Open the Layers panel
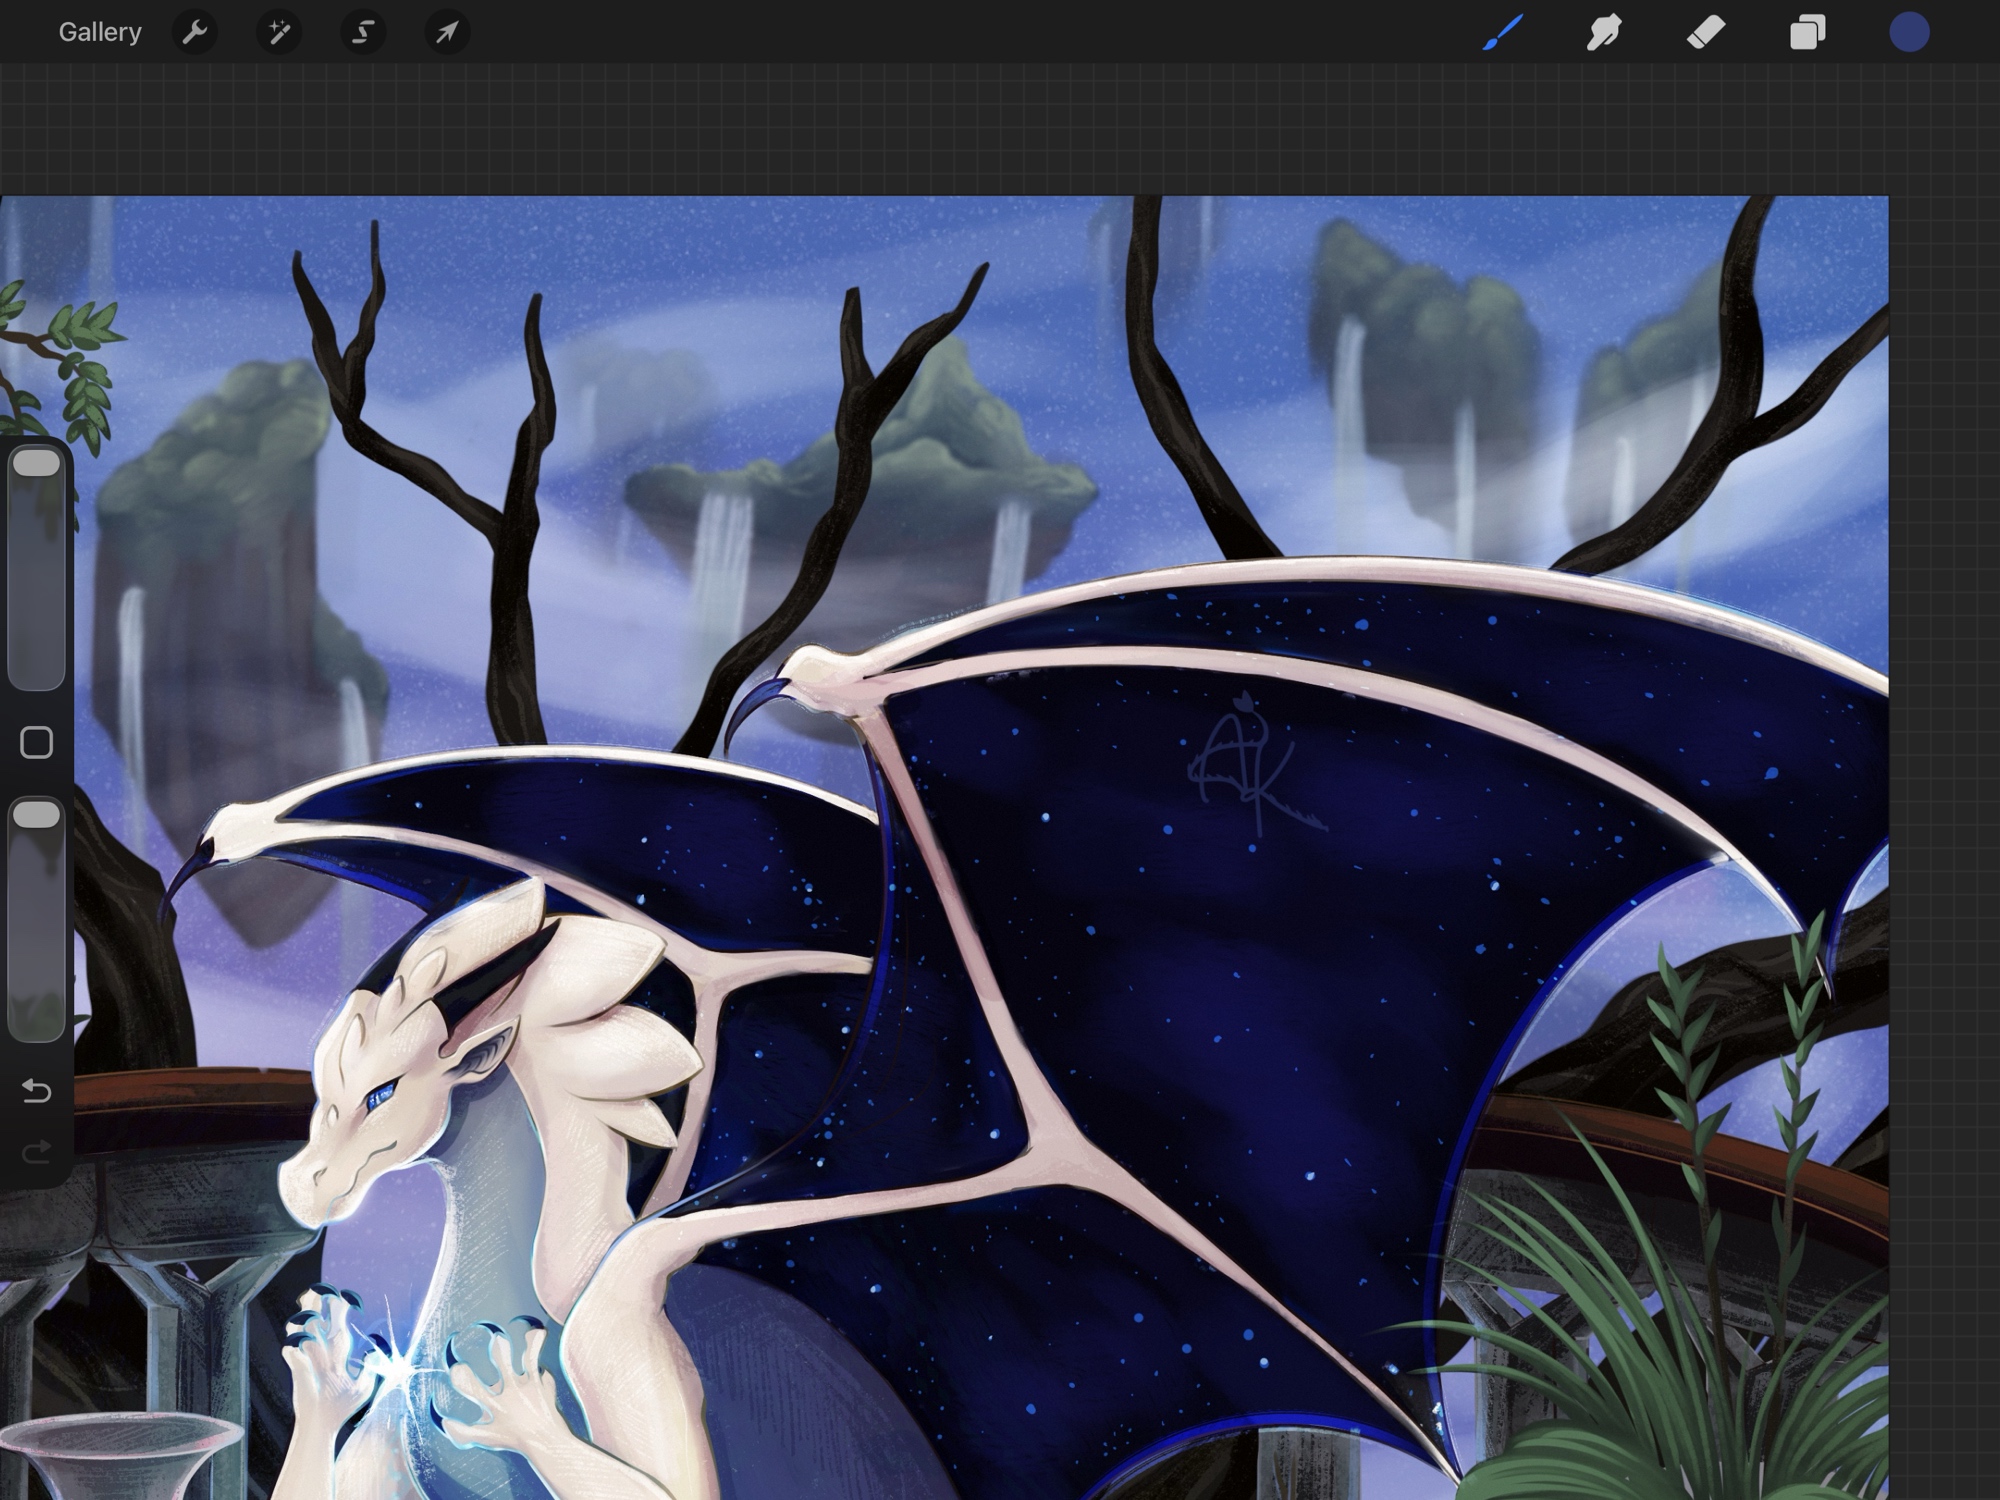This screenshot has height=1500, width=2000. point(1807,33)
